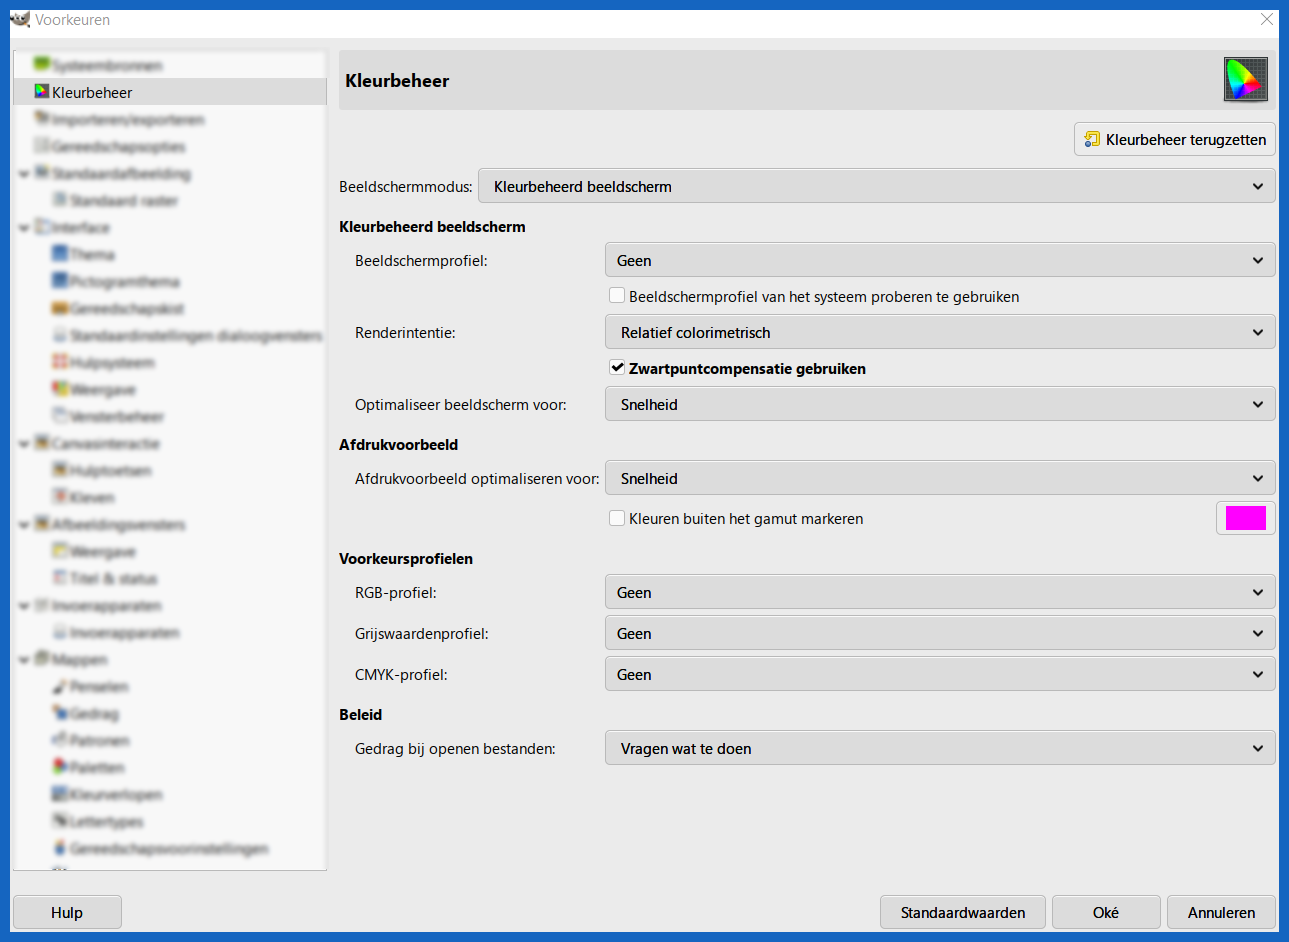This screenshot has width=1289, height=942.
Task: Click the Hulpsysteem page icon
Action: (x=60, y=361)
